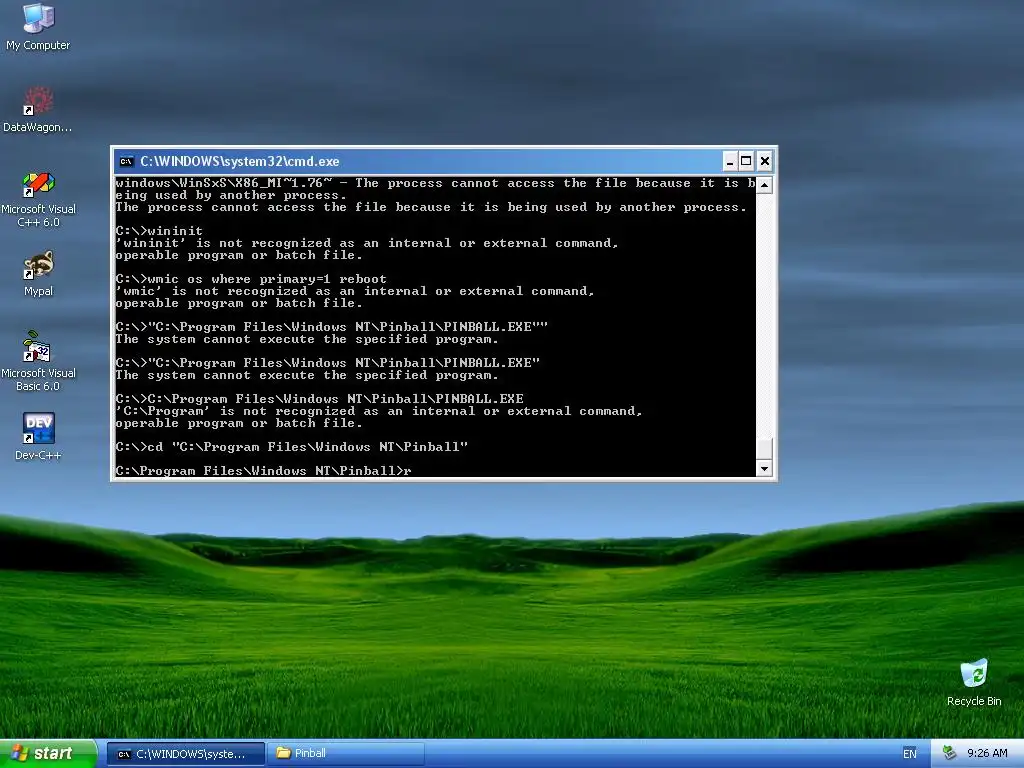Select the DataWagon desktop shortcut

point(38,109)
